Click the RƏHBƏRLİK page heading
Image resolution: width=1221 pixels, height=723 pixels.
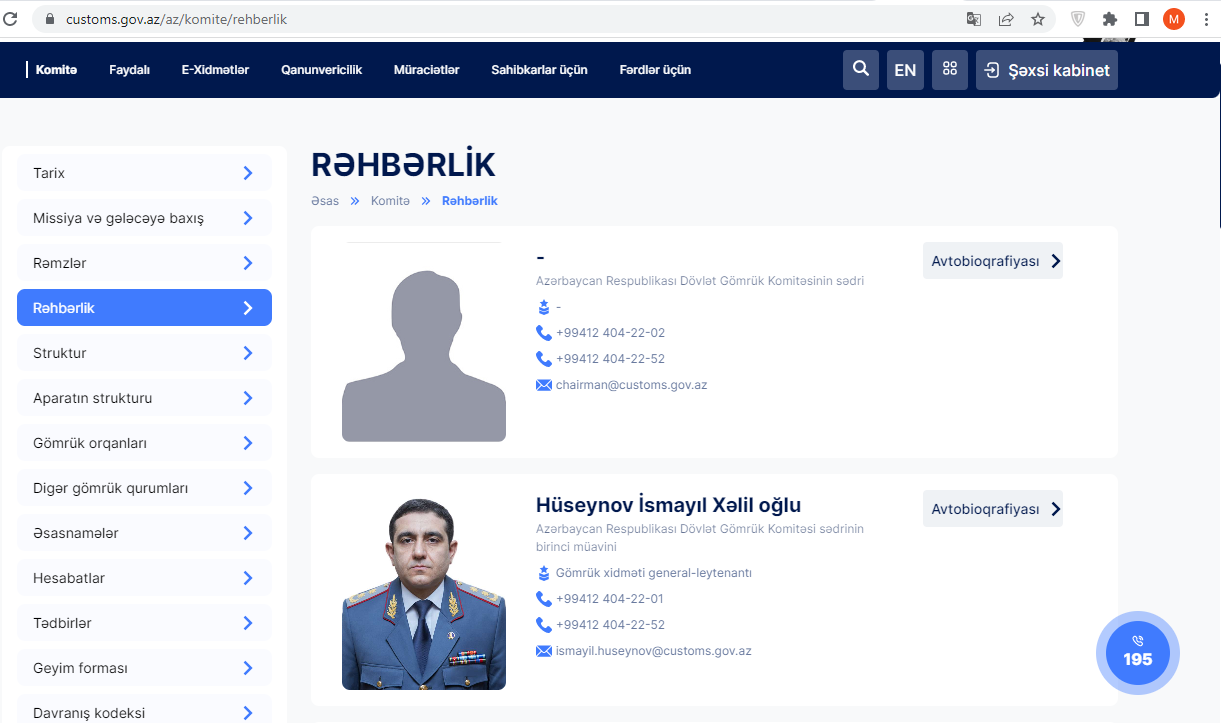[403, 165]
